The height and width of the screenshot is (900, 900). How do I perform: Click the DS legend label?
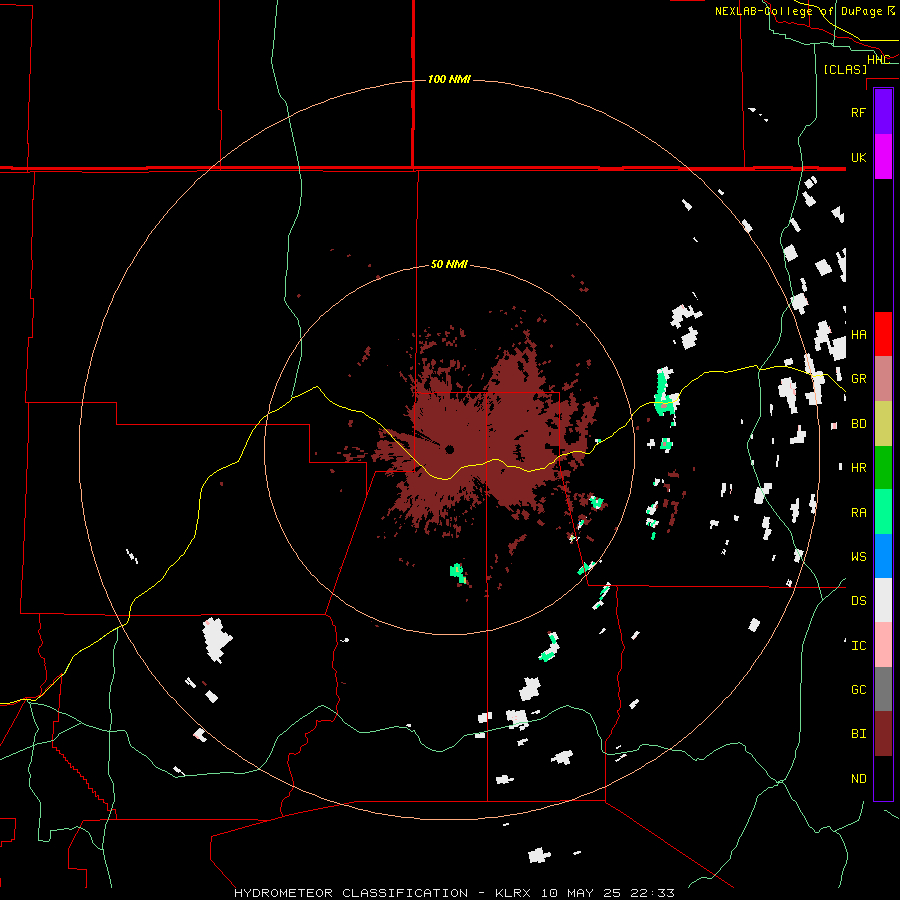click(x=858, y=601)
